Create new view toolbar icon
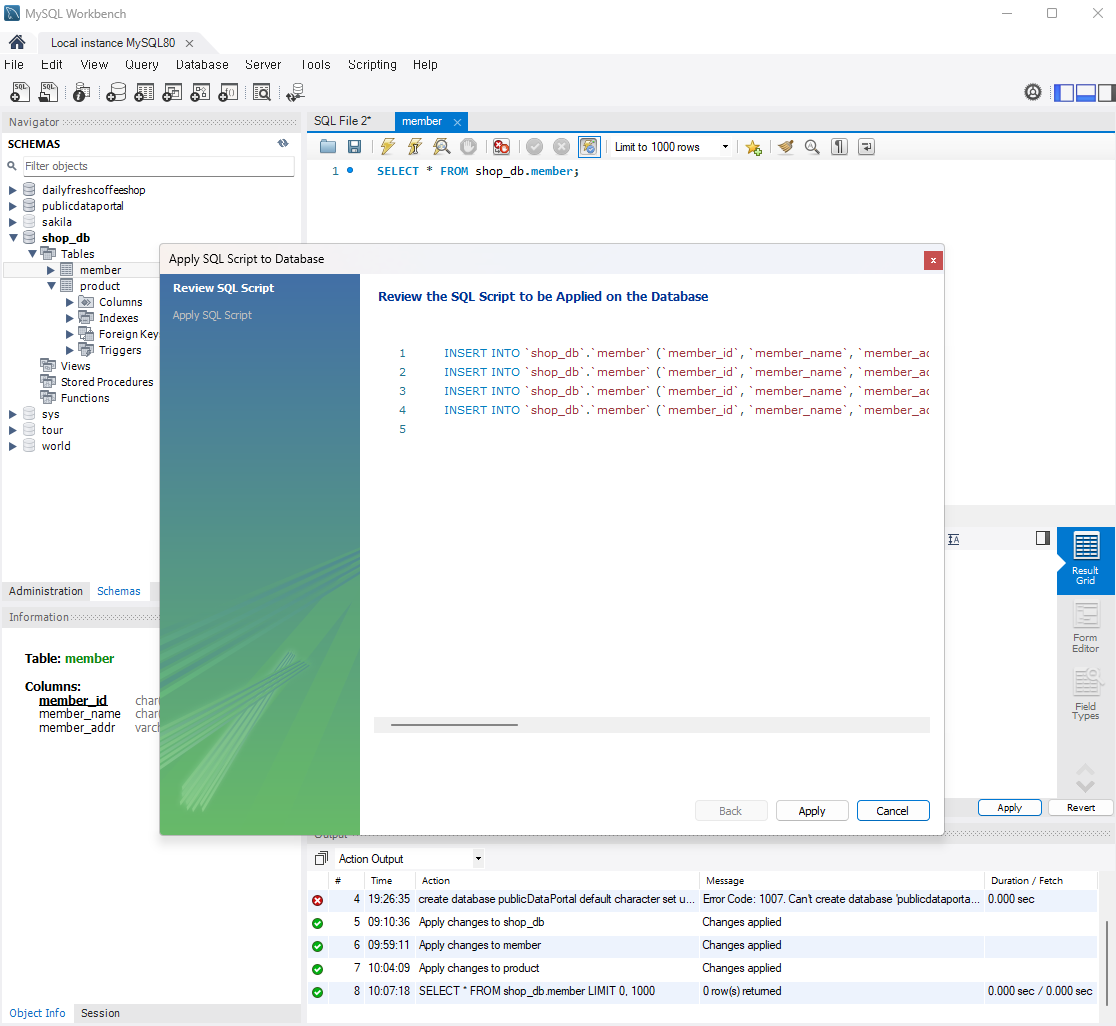 (x=172, y=92)
